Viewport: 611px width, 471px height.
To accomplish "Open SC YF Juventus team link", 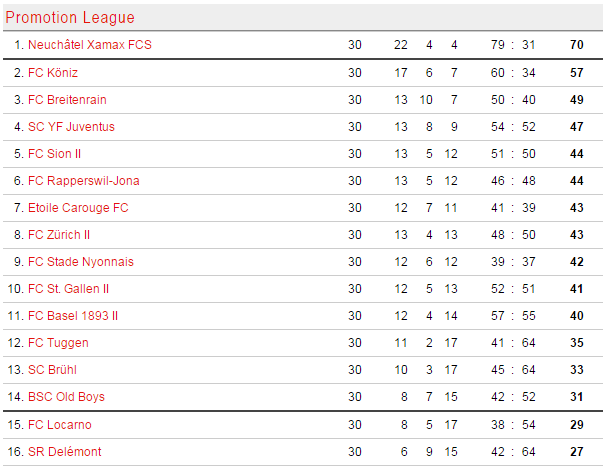I will (x=71, y=127).
